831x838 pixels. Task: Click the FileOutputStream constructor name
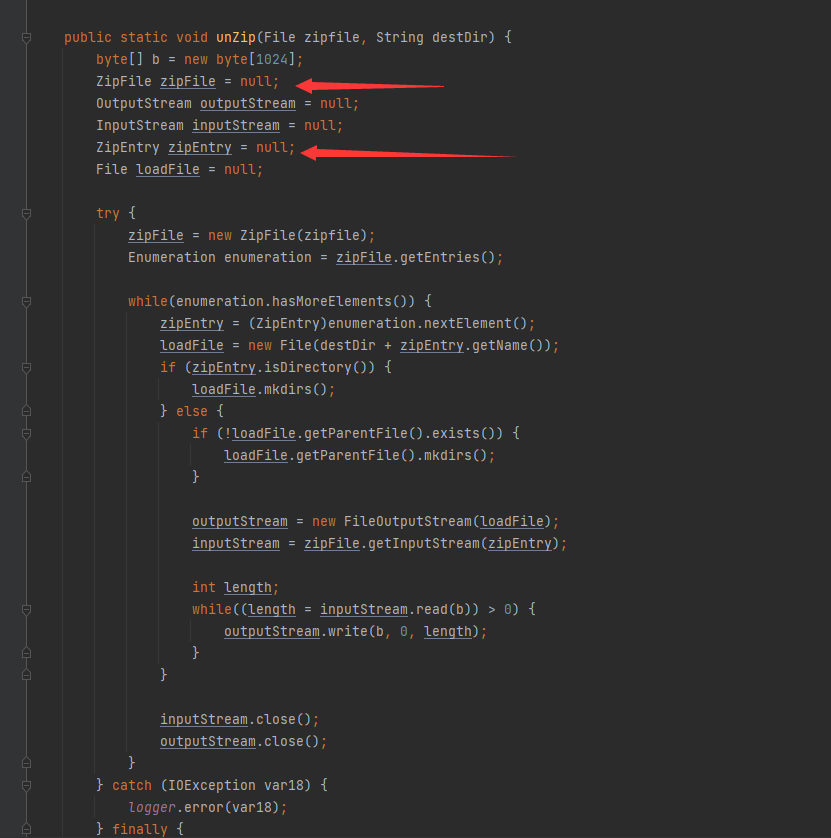coord(407,521)
